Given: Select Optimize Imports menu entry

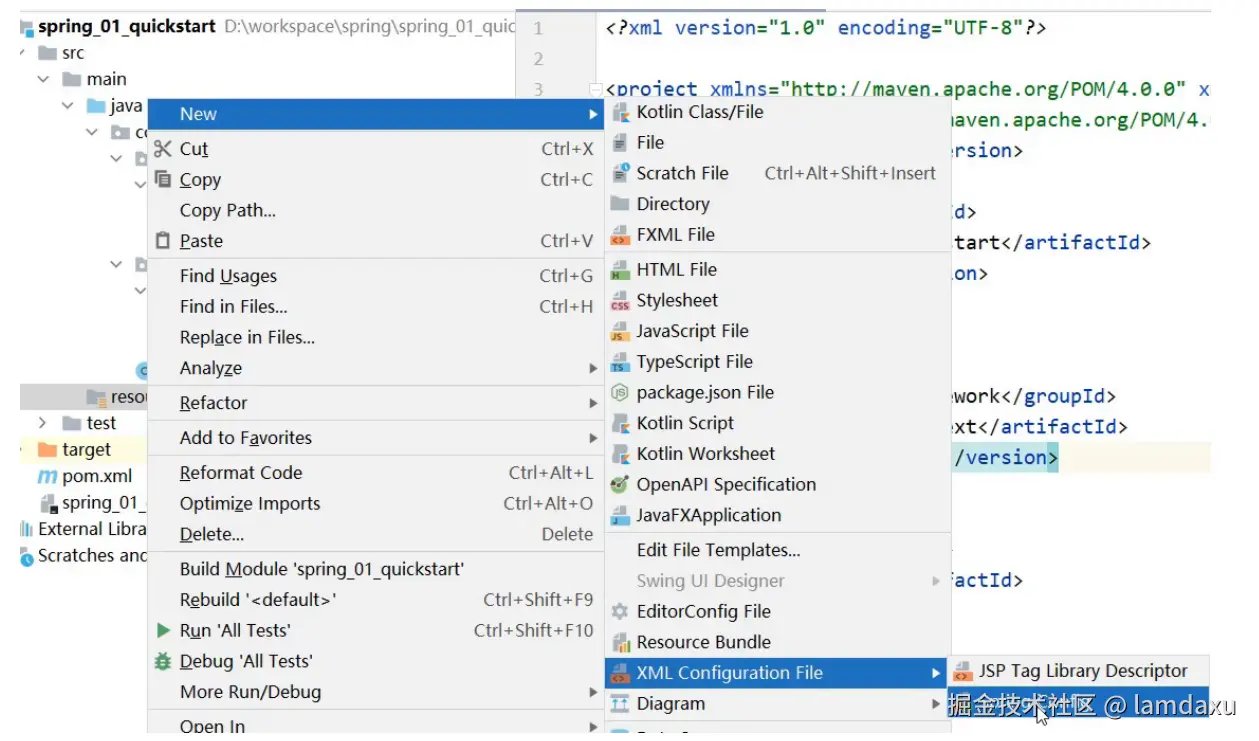Looking at the screenshot, I should tap(376, 504).
